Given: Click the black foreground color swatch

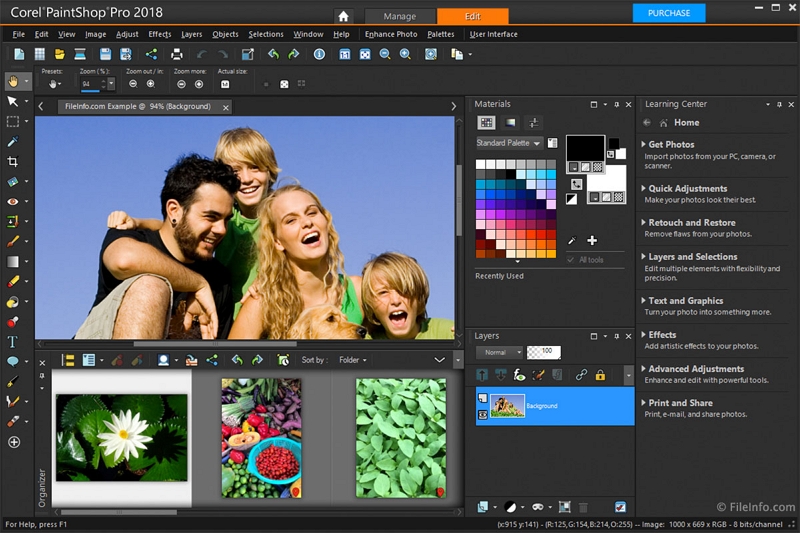Looking at the screenshot, I should pos(585,149).
